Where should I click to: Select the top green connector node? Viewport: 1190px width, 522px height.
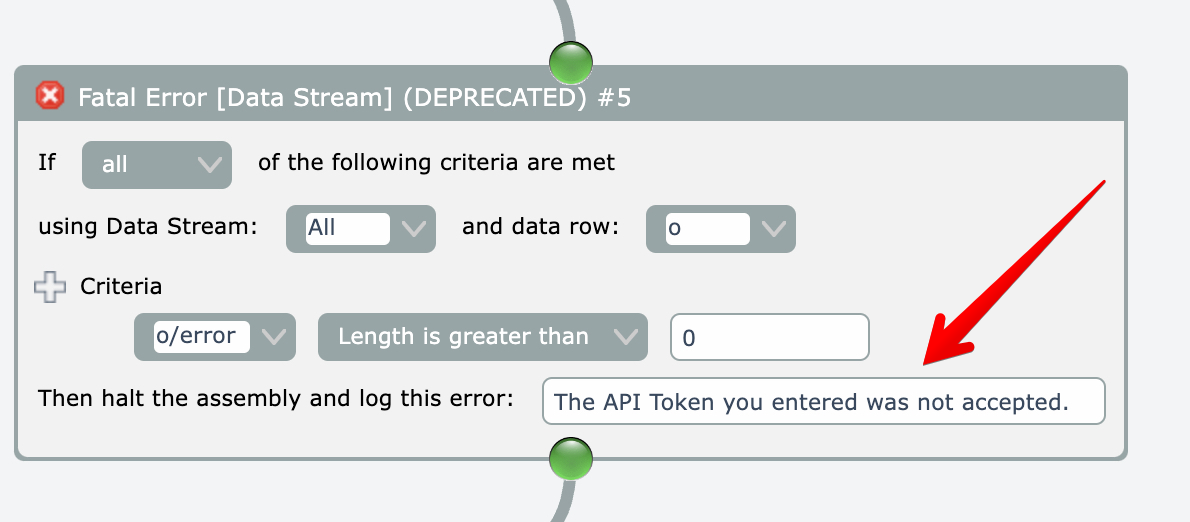click(571, 62)
